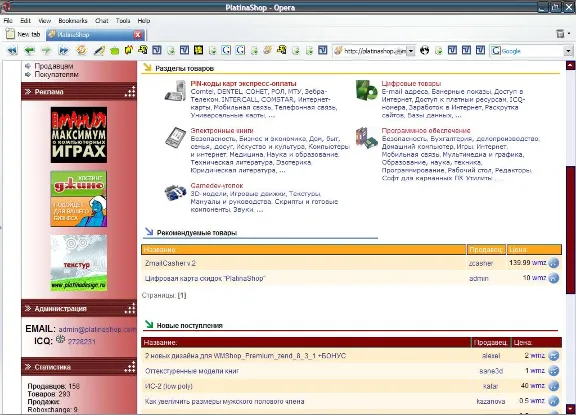Close the PlatinaShop tab with red X
Viewport: 576px width, 415px height.
138,35
